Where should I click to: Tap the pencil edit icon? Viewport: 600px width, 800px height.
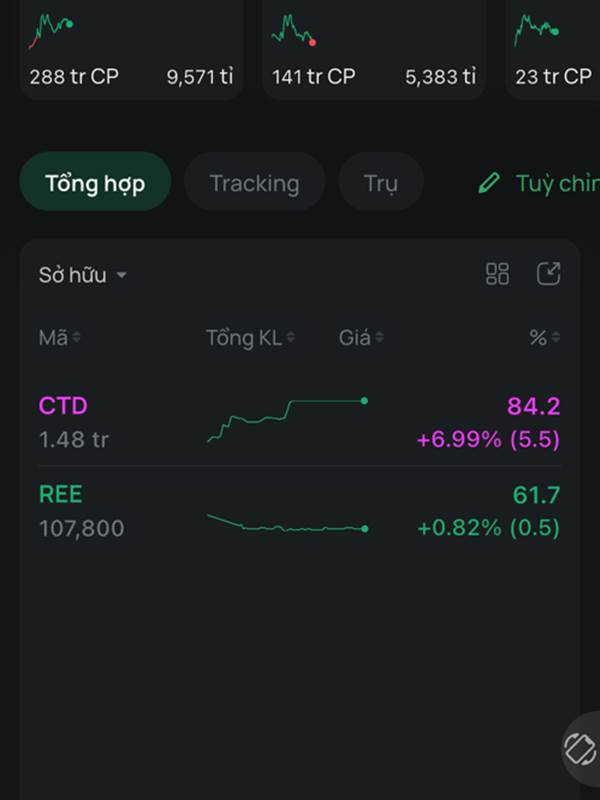[x=488, y=183]
